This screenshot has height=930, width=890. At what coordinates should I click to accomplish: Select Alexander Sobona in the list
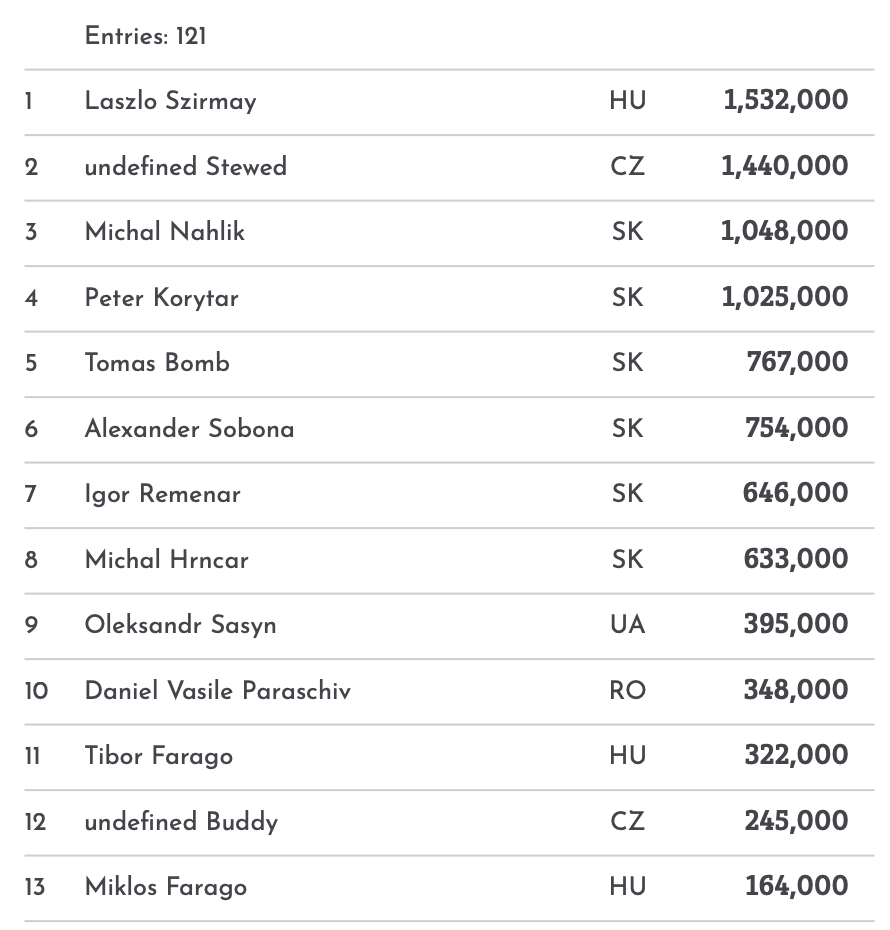point(189,429)
